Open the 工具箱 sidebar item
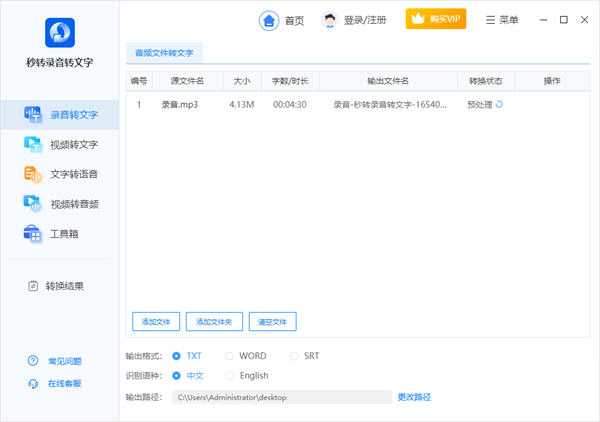 (x=60, y=233)
